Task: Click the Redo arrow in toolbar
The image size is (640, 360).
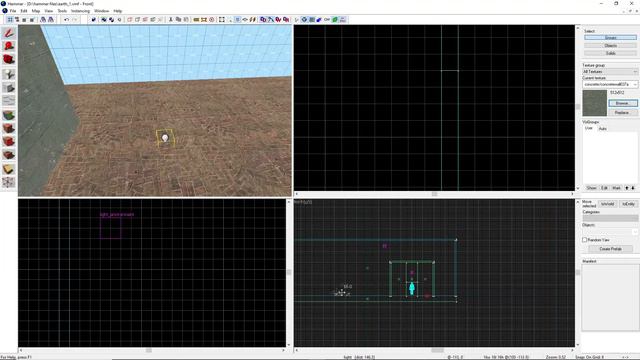Action: tap(74, 20)
